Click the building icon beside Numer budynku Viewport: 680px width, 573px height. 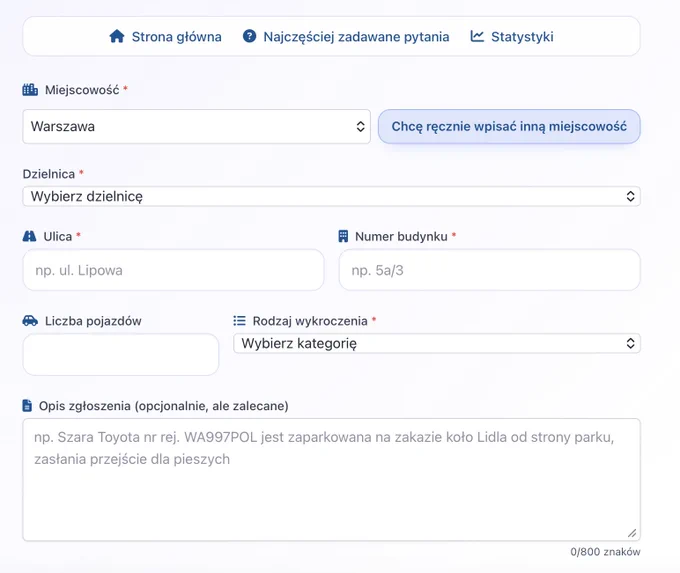343,236
